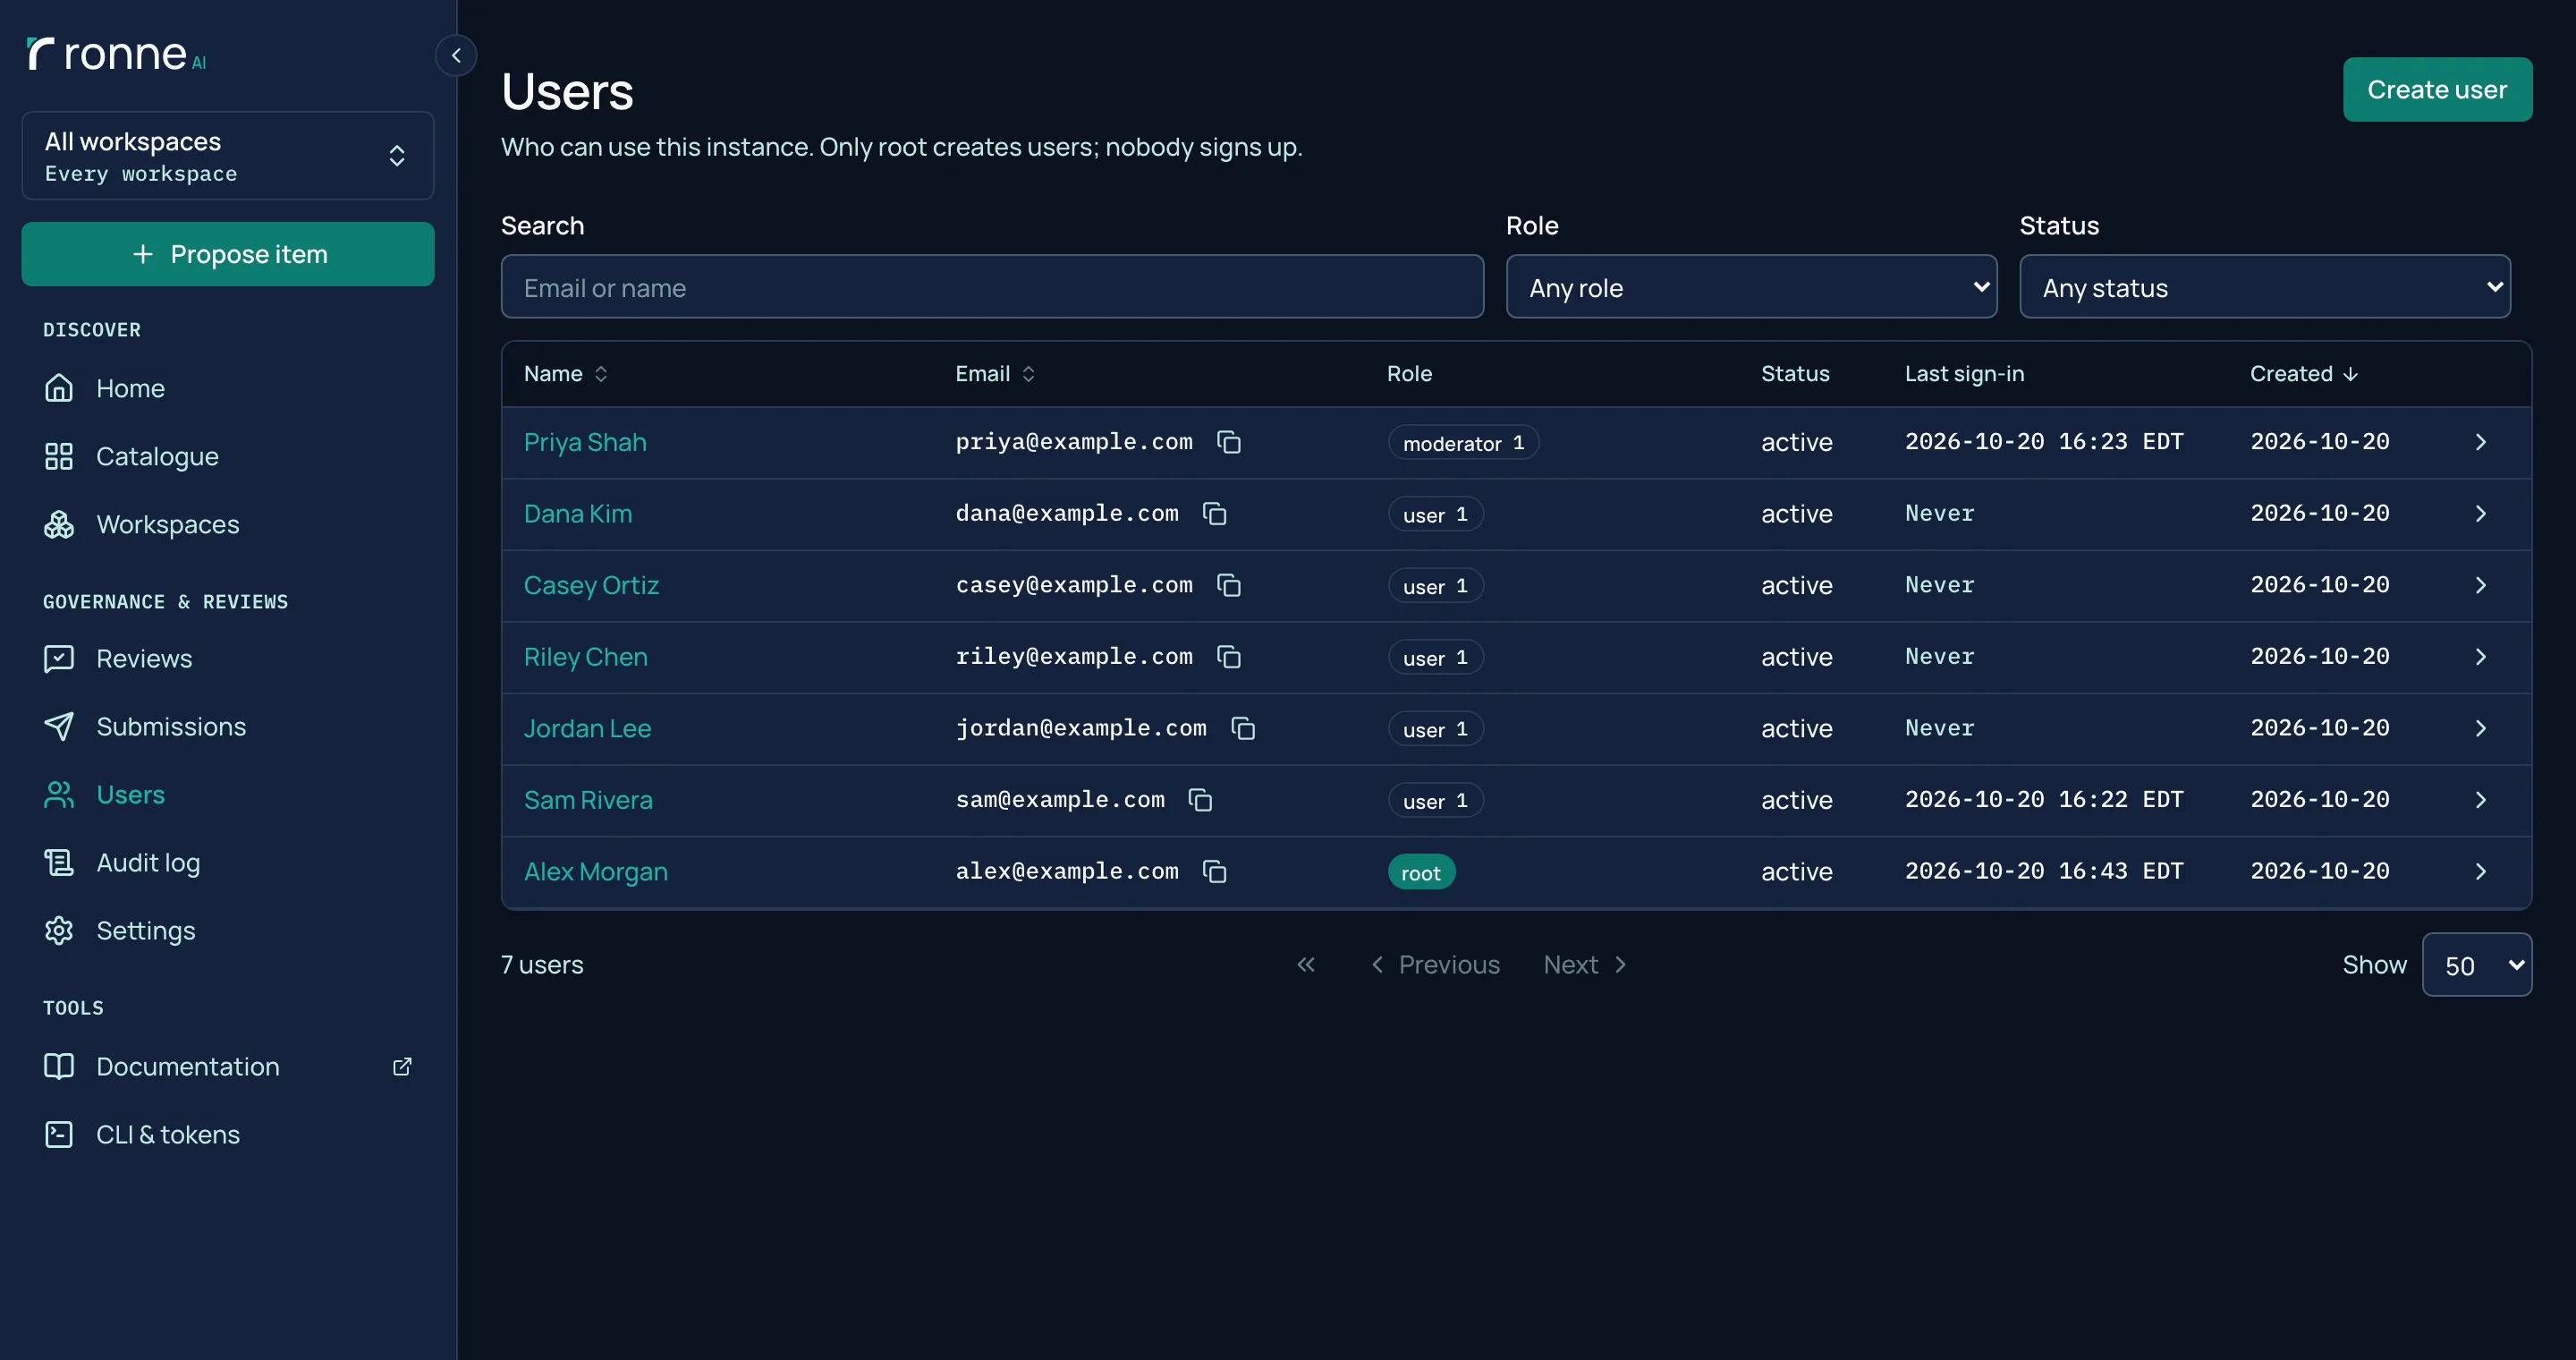Copy alex@example.com email address
The image size is (2576, 1360).
1214,871
